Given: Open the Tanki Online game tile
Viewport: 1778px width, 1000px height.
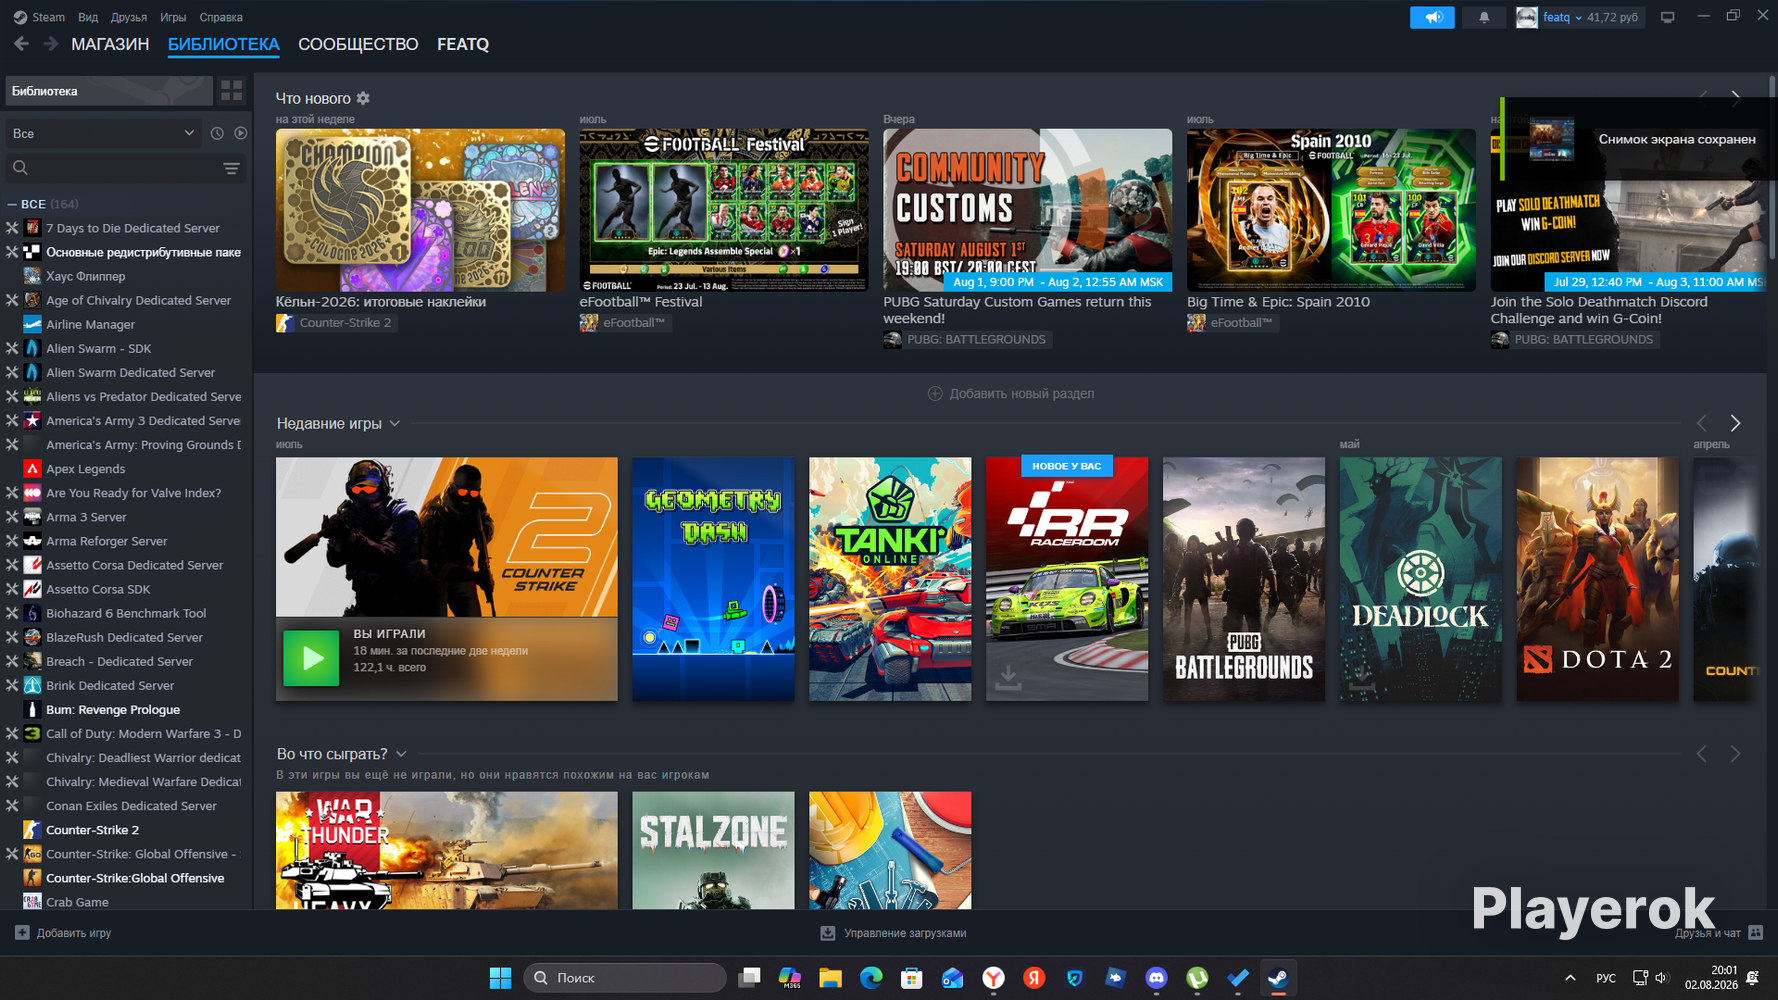Looking at the screenshot, I should pyautogui.click(x=890, y=579).
